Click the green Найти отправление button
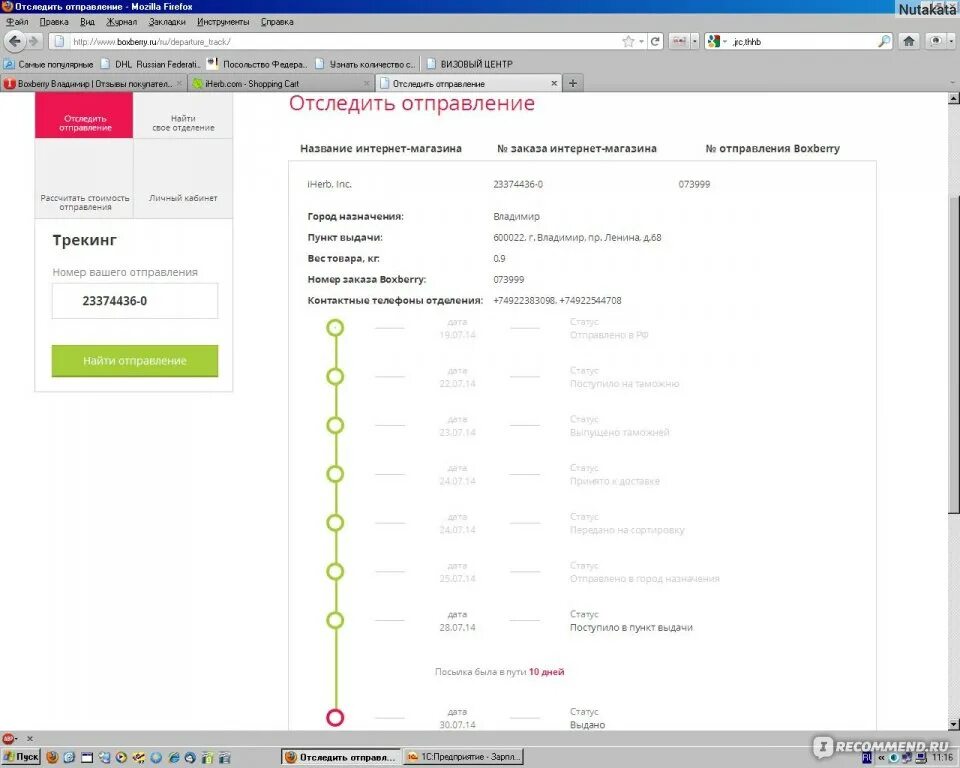 point(135,361)
